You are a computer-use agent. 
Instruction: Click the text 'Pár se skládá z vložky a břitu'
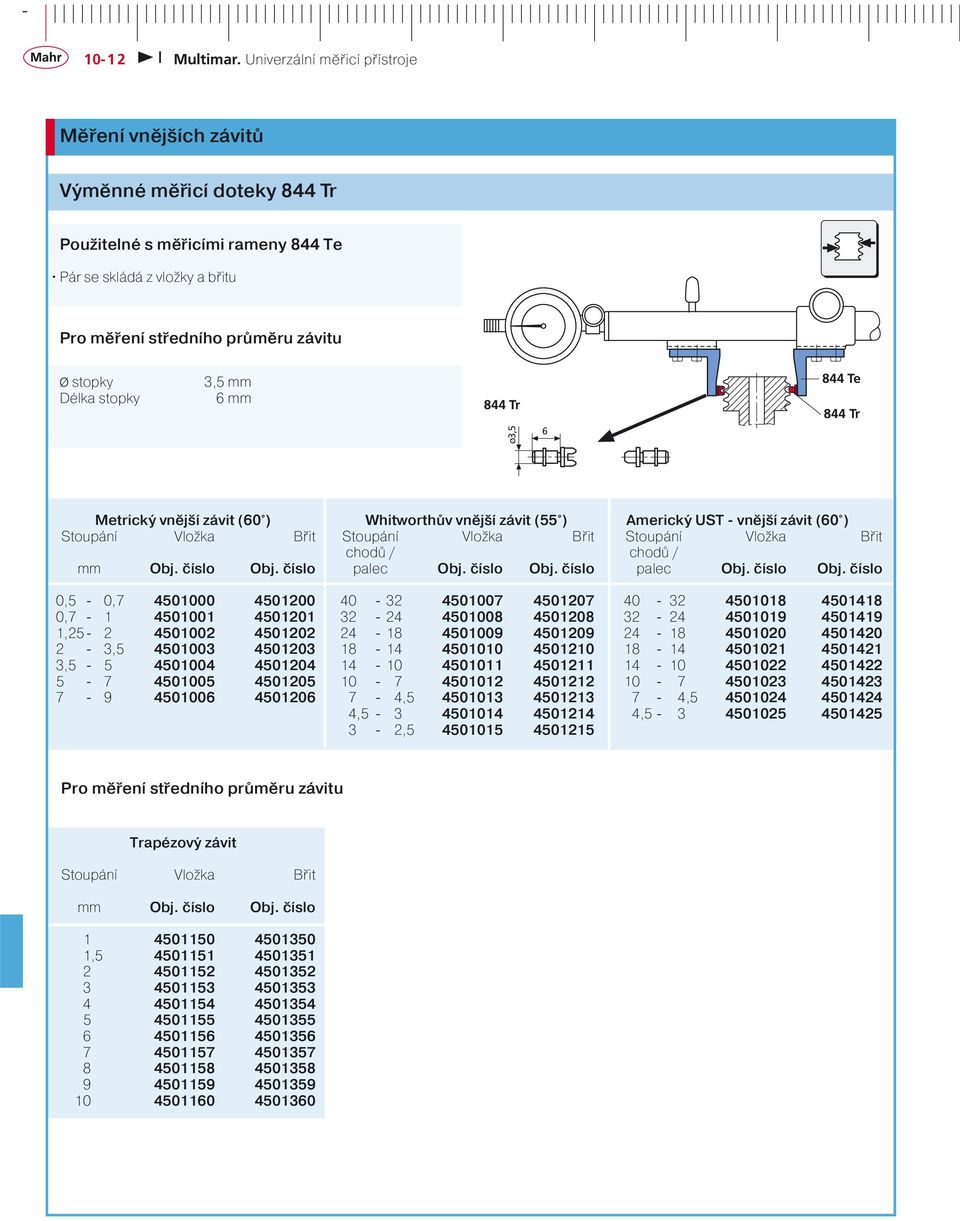[x=148, y=277]
